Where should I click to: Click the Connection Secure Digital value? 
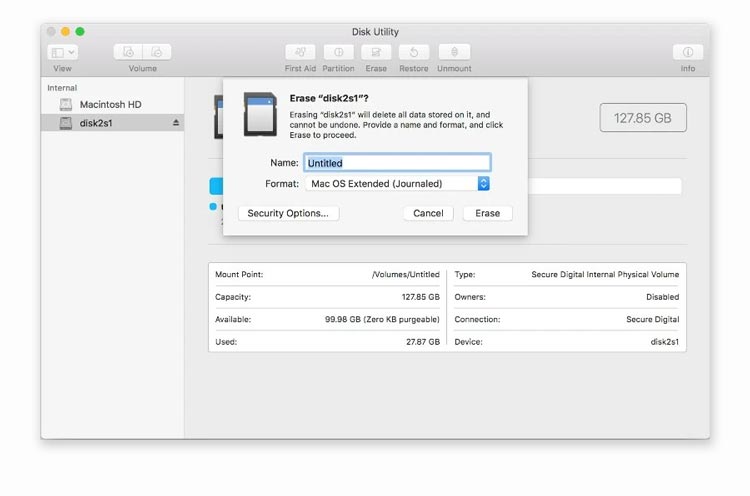652,320
